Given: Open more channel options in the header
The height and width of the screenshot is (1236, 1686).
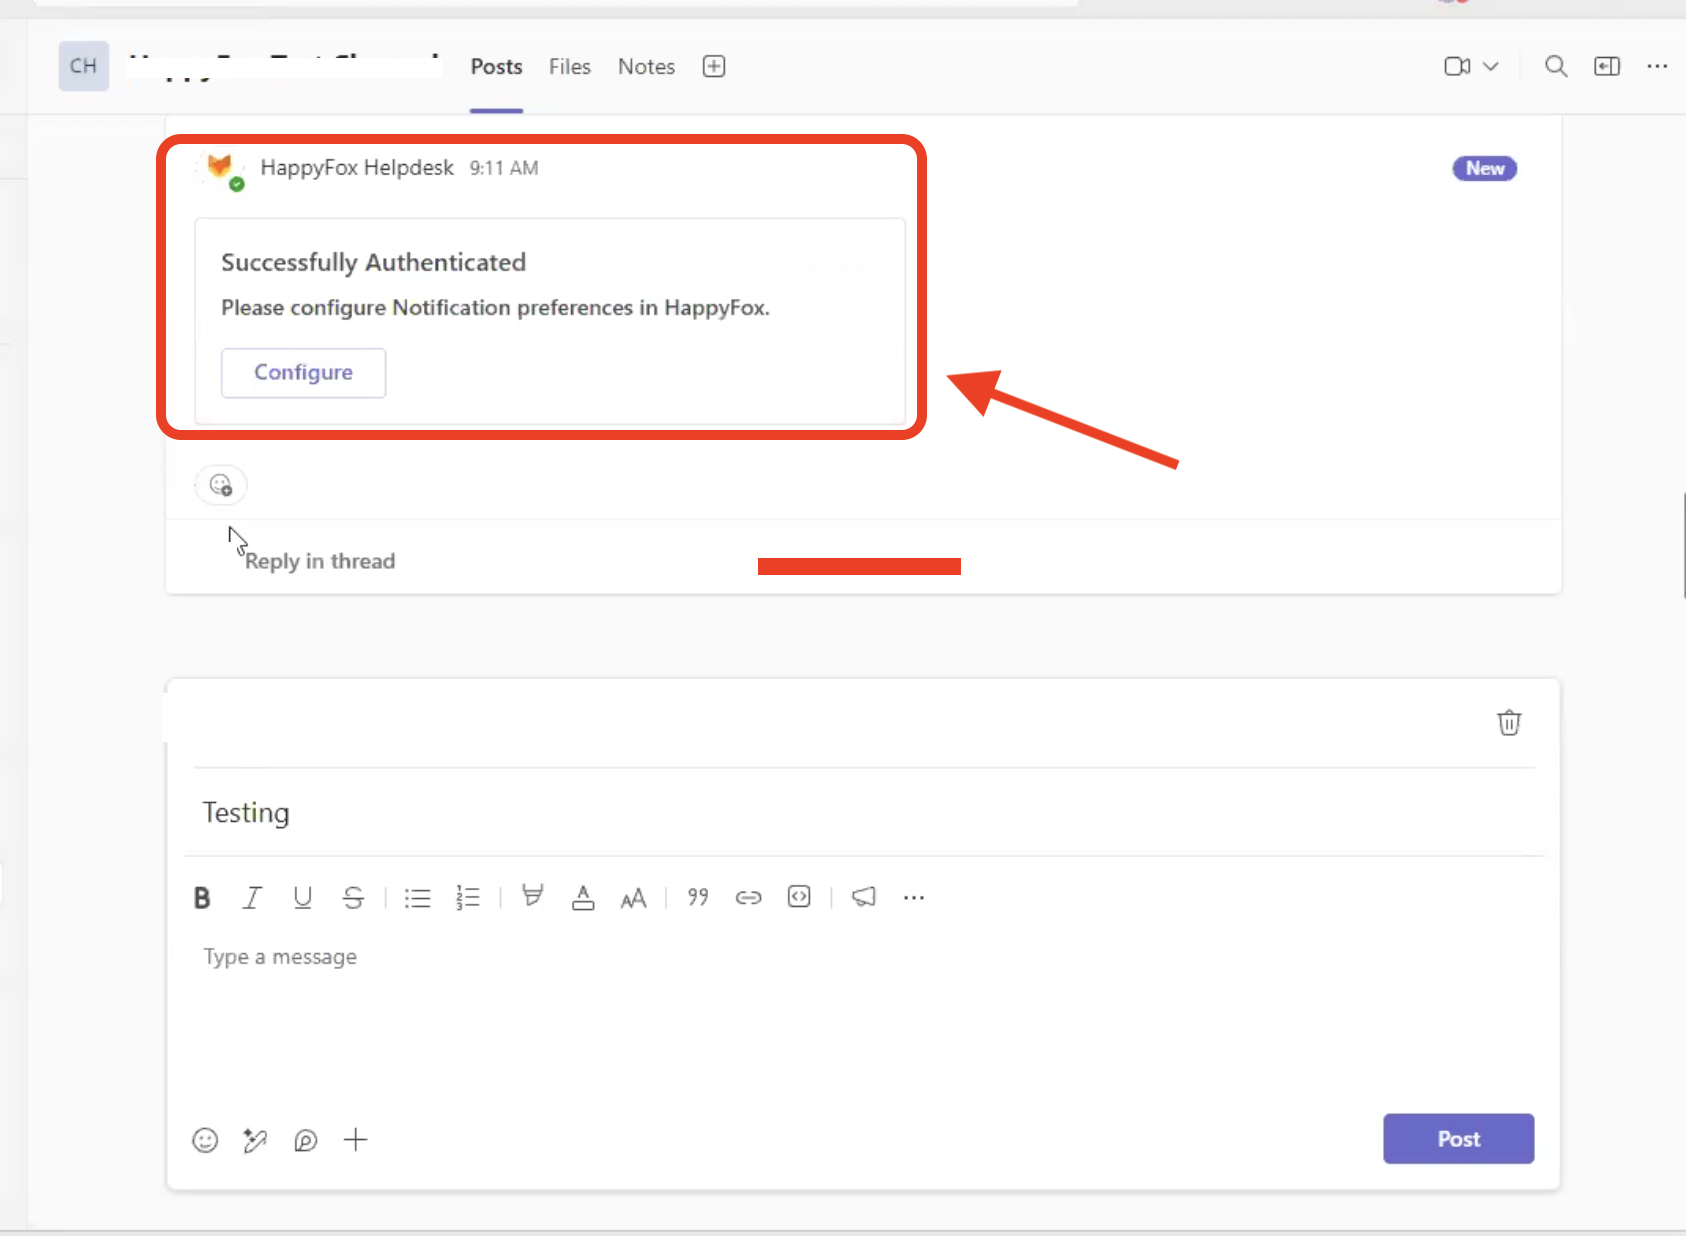Looking at the screenshot, I should click(x=1657, y=66).
